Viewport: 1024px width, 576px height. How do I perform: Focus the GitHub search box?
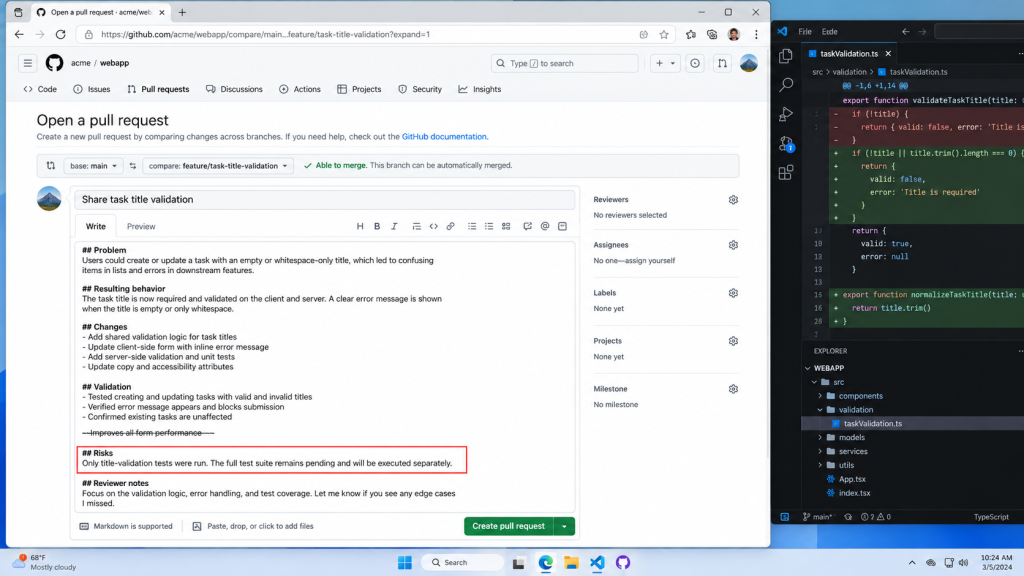point(564,63)
